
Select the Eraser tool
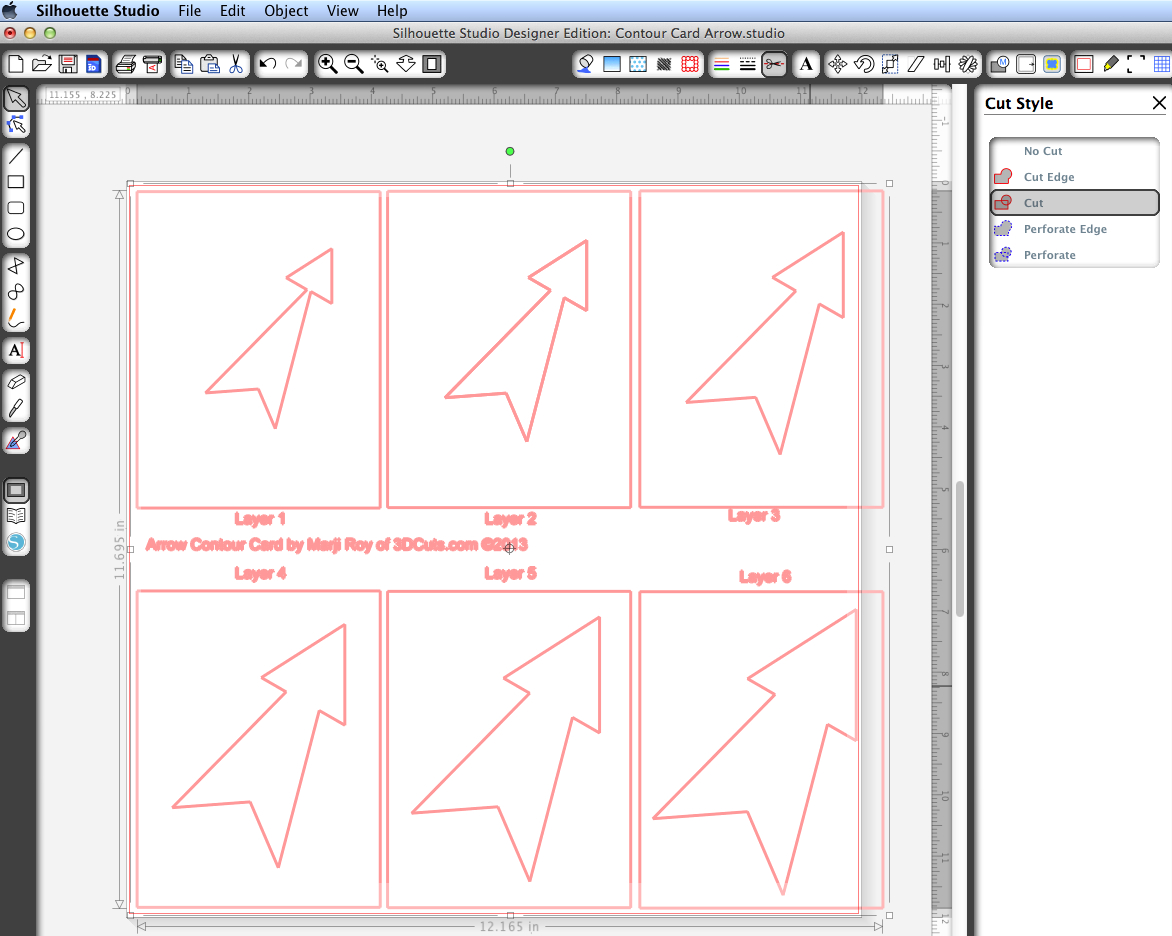tap(16, 382)
